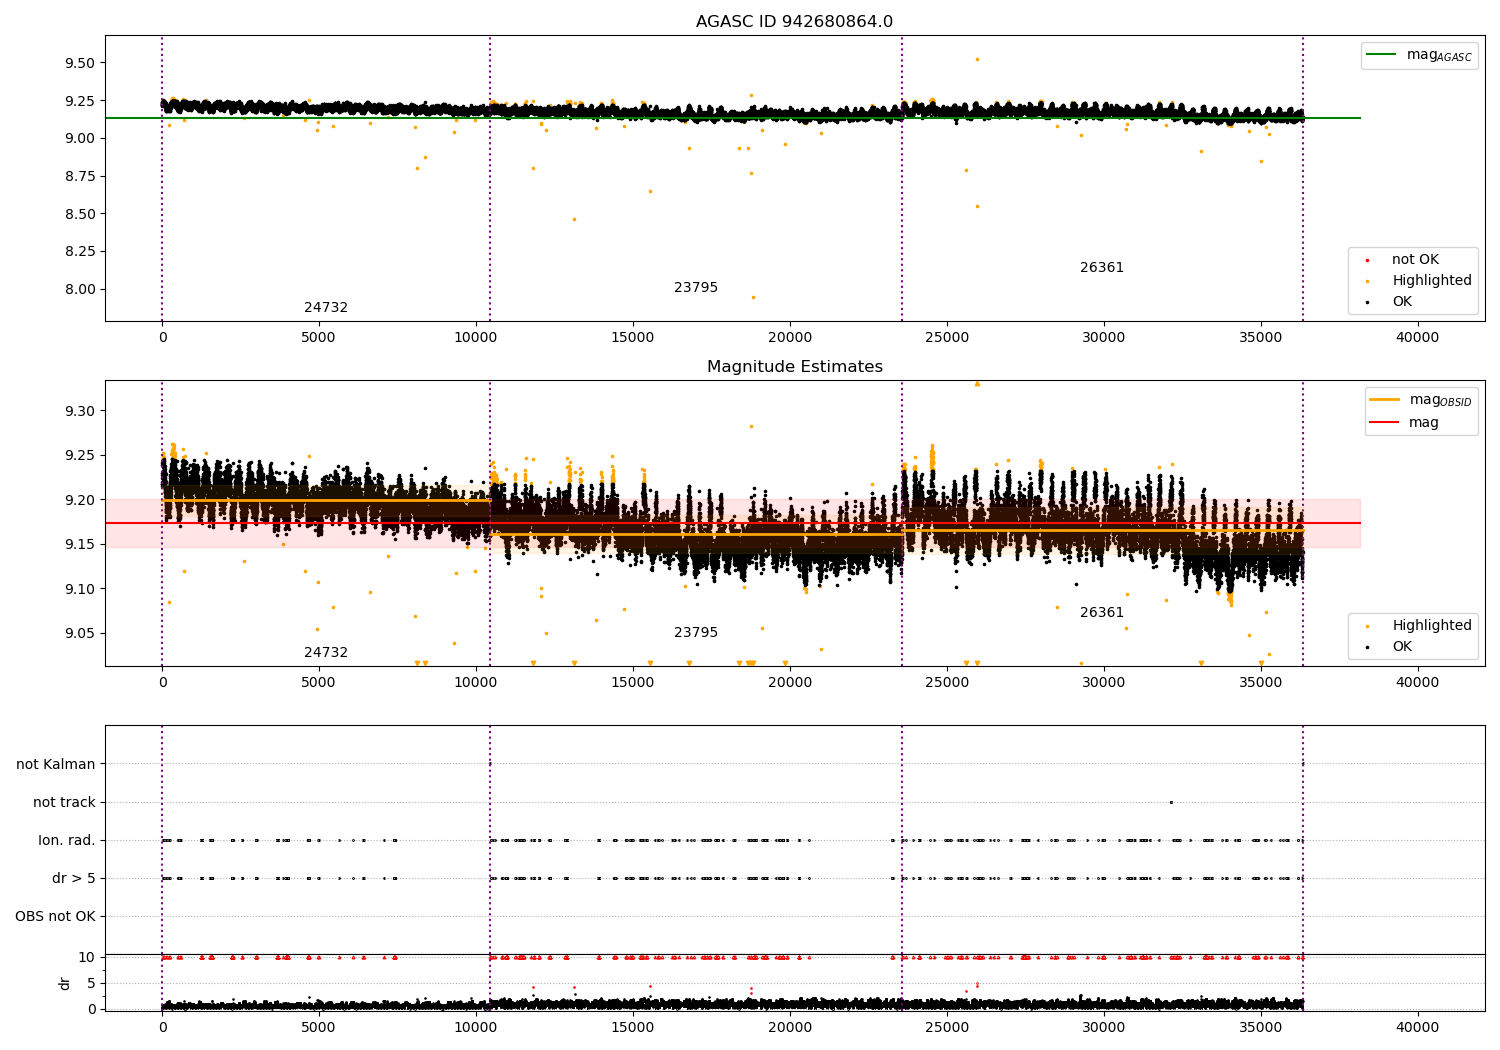The height and width of the screenshot is (1050, 1500).
Task: Click the 'AGASC ID 942680864.0' plot title
Action: click(794, 22)
